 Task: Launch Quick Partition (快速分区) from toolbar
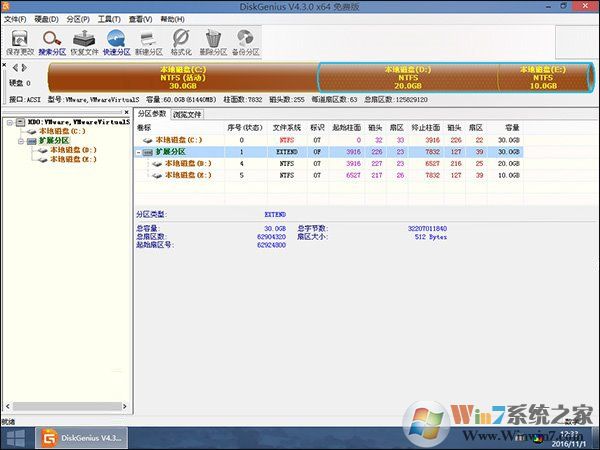coord(116,42)
